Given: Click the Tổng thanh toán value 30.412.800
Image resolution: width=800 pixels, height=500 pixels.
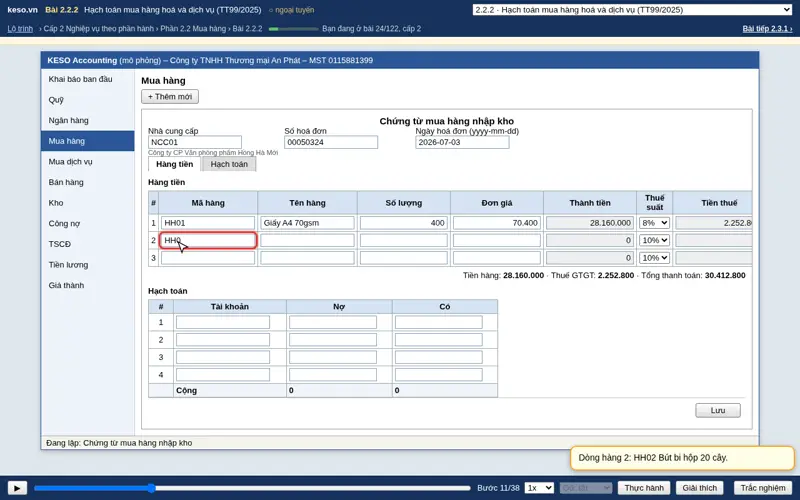Looking at the screenshot, I should pyautogui.click(x=725, y=276).
